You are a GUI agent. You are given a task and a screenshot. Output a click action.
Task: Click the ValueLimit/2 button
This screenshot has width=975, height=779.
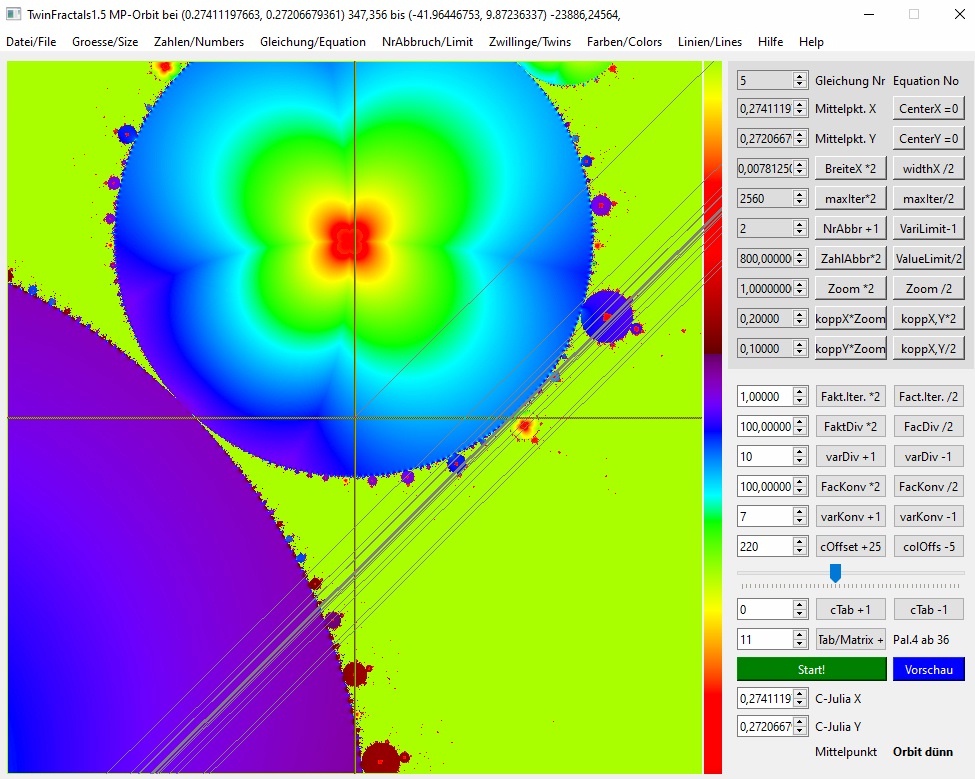pos(928,258)
